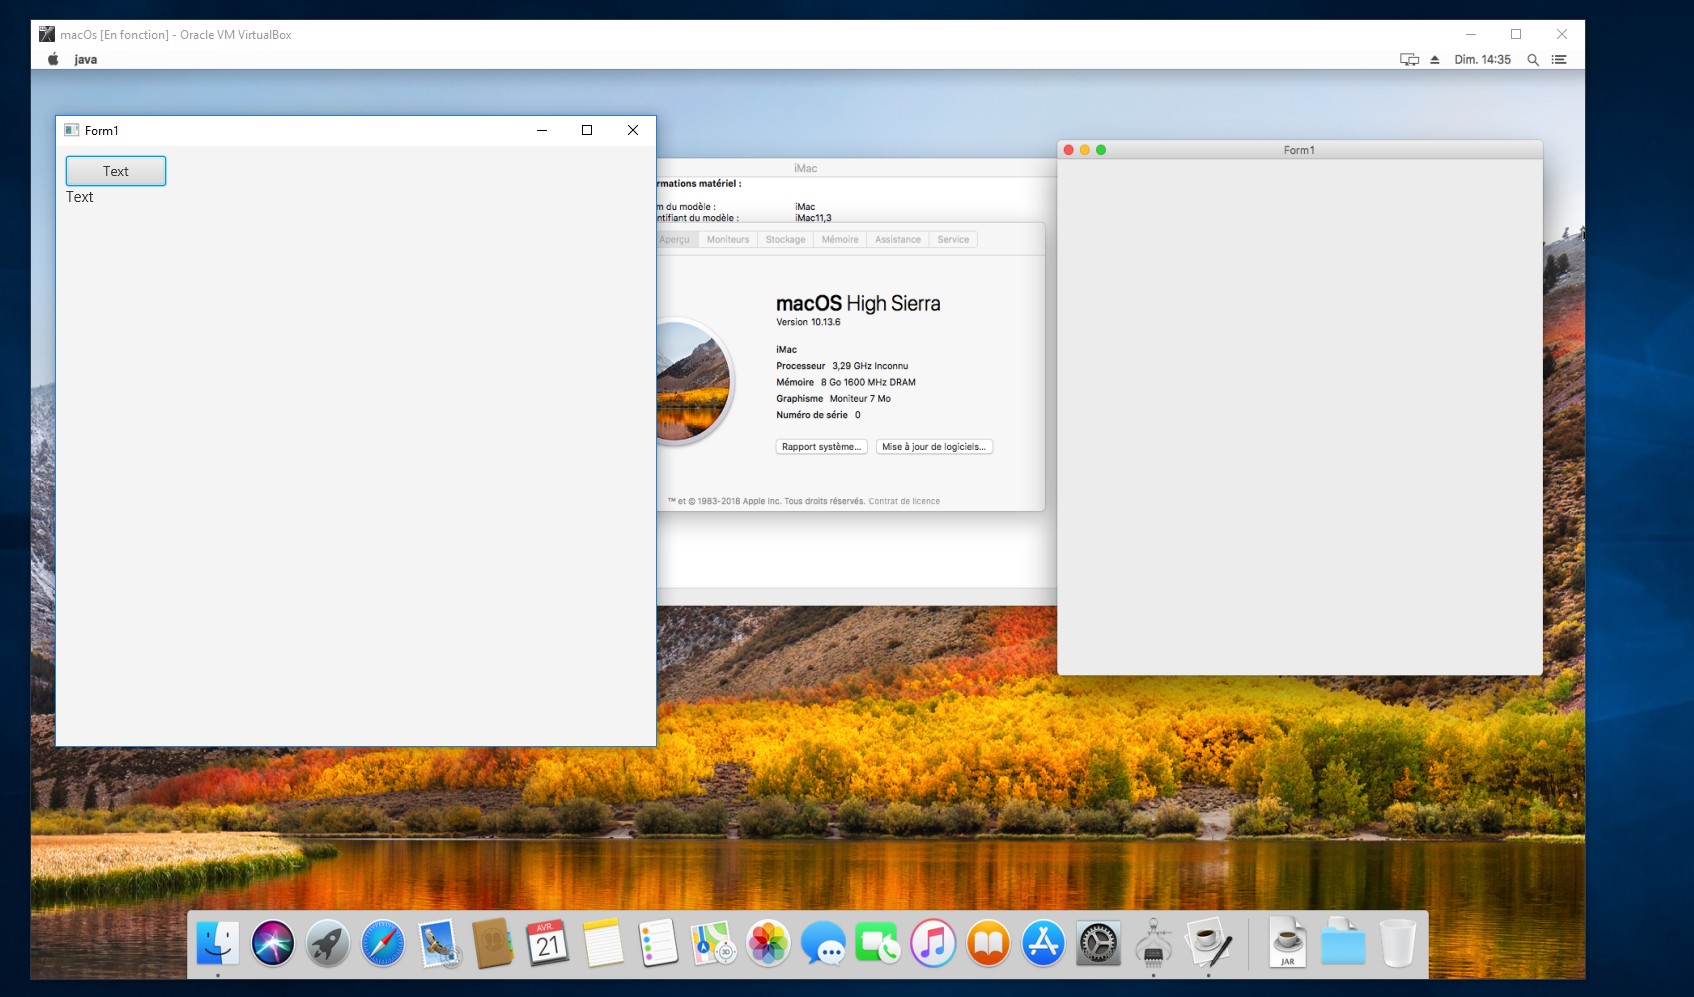The height and width of the screenshot is (997, 1694).
Task: Click the Mémoire 8 Go 1600 MHz DRAM line
Action: 846,382
